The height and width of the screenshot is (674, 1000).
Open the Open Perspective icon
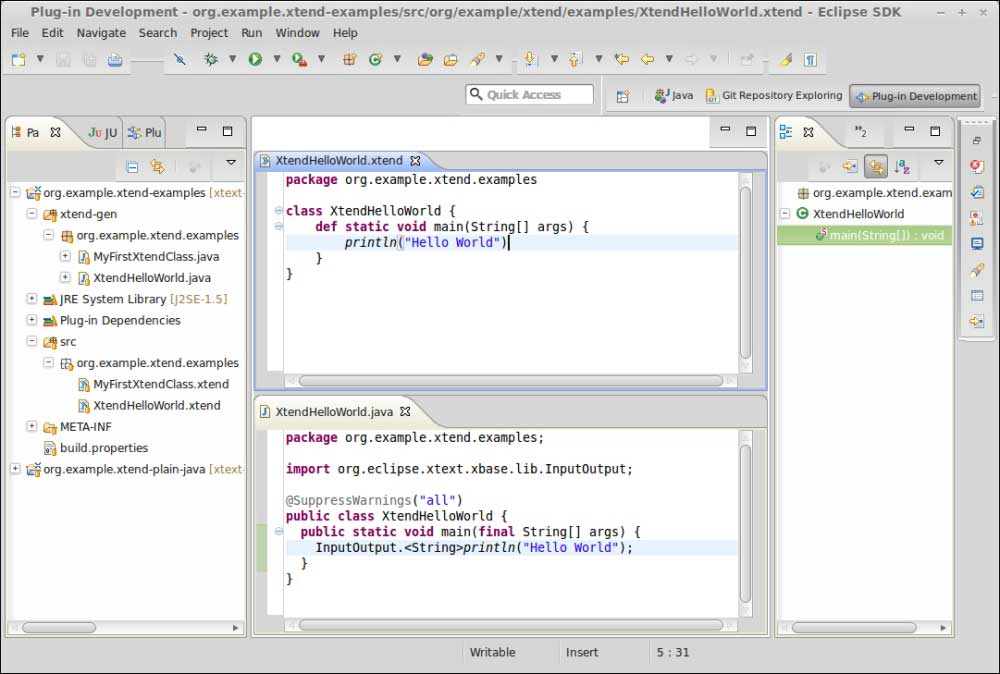click(x=622, y=96)
